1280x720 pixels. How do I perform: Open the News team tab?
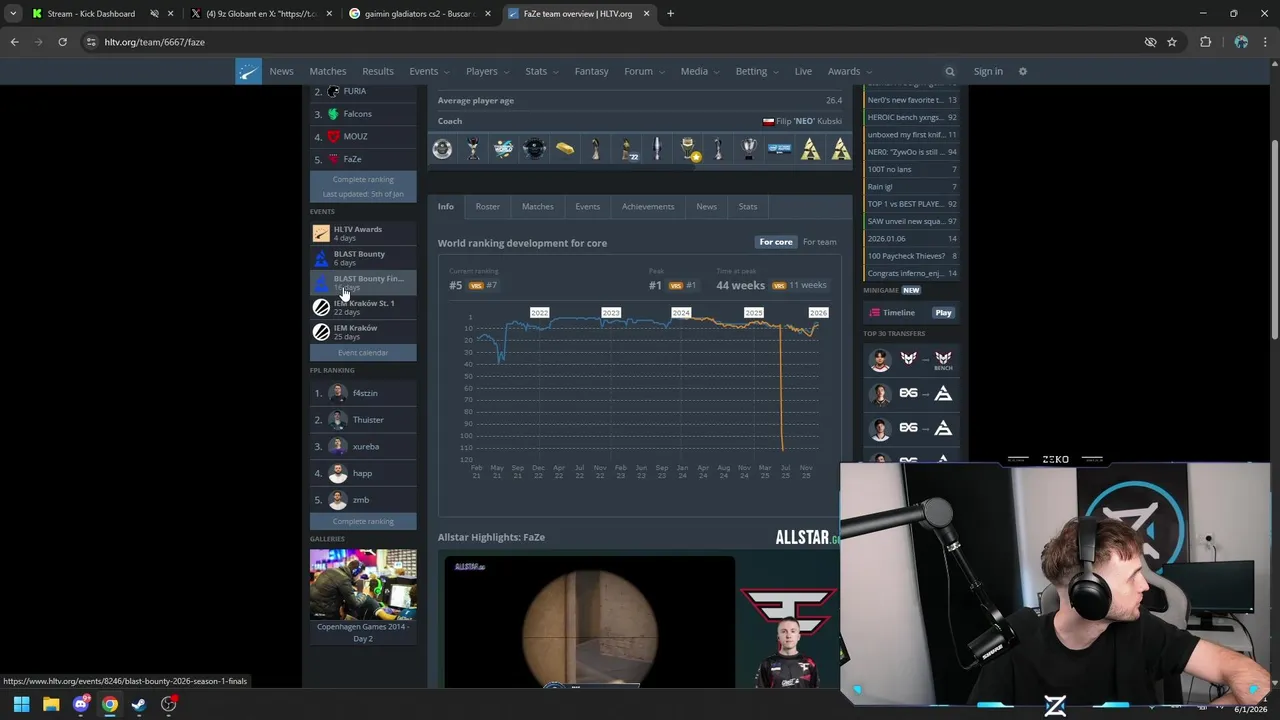pyautogui.click(x=707, y=206)
